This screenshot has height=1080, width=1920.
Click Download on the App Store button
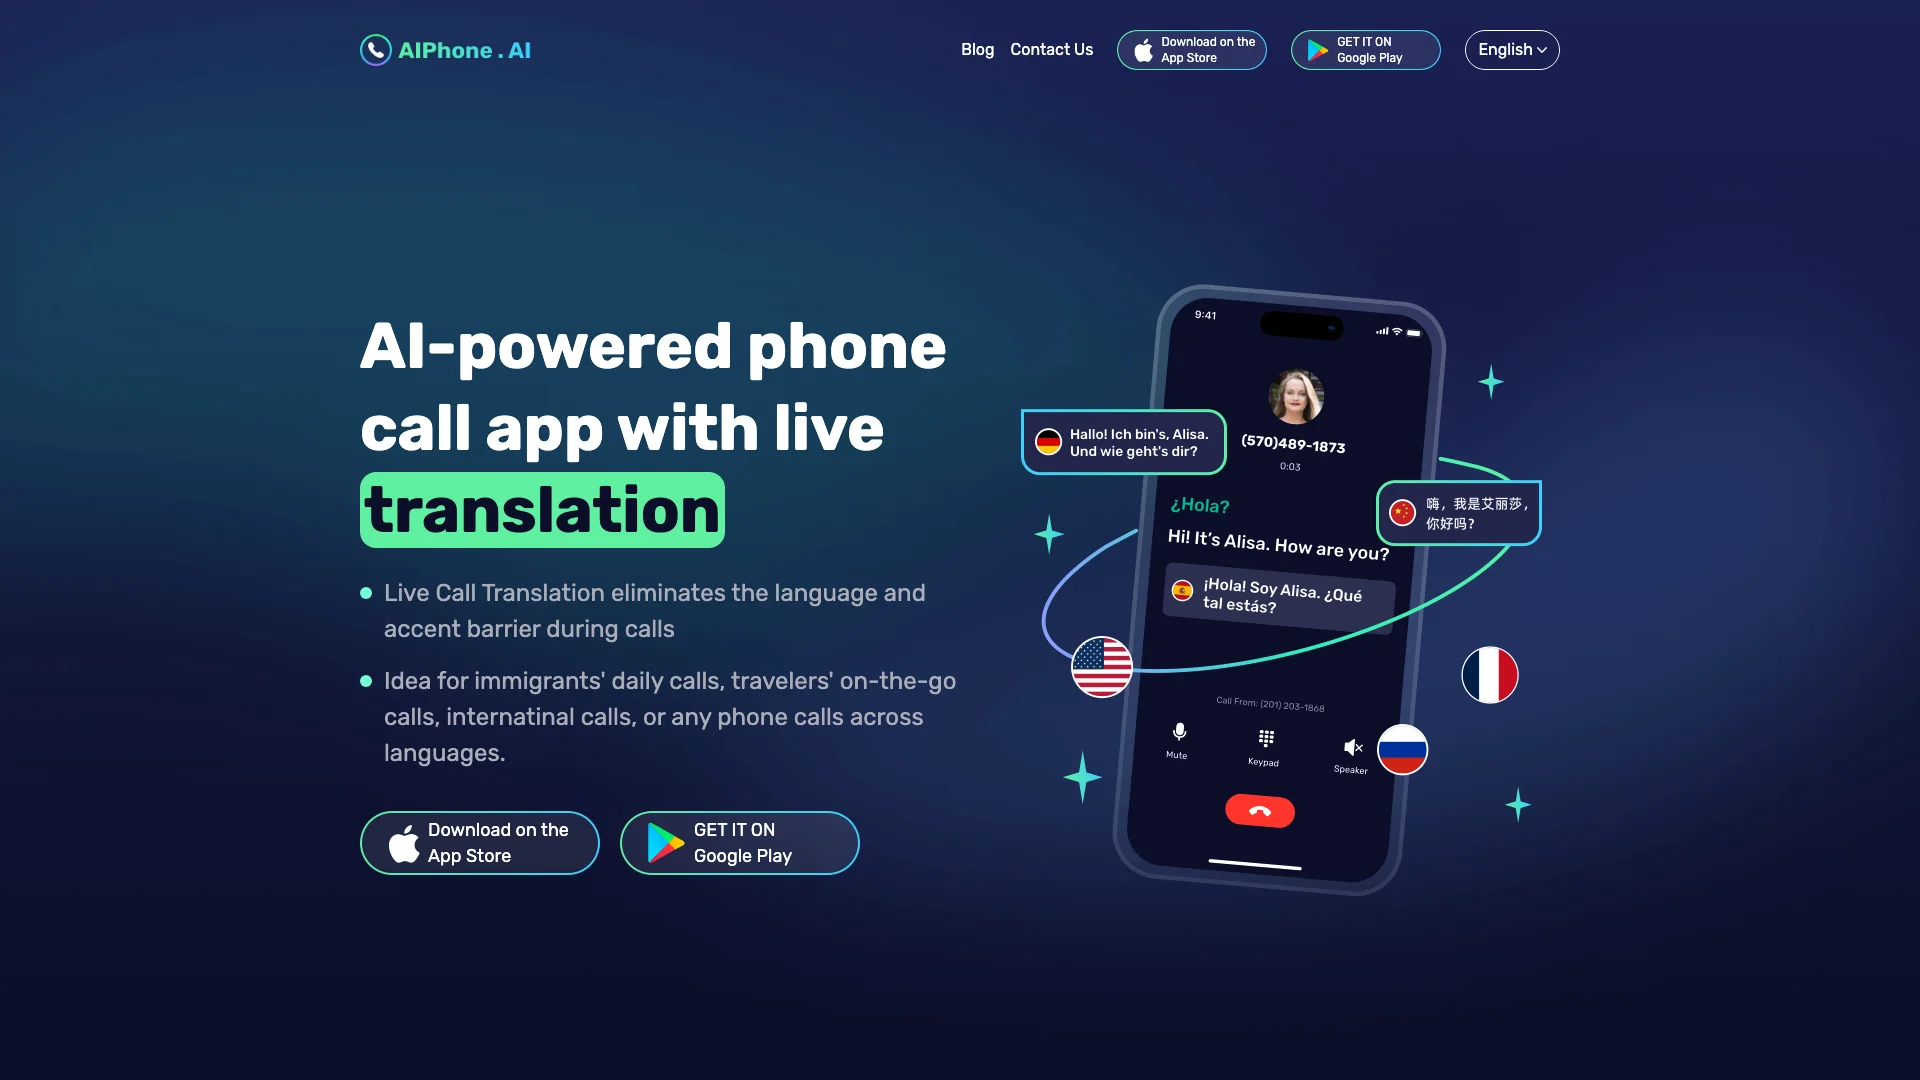click(479, 843)
